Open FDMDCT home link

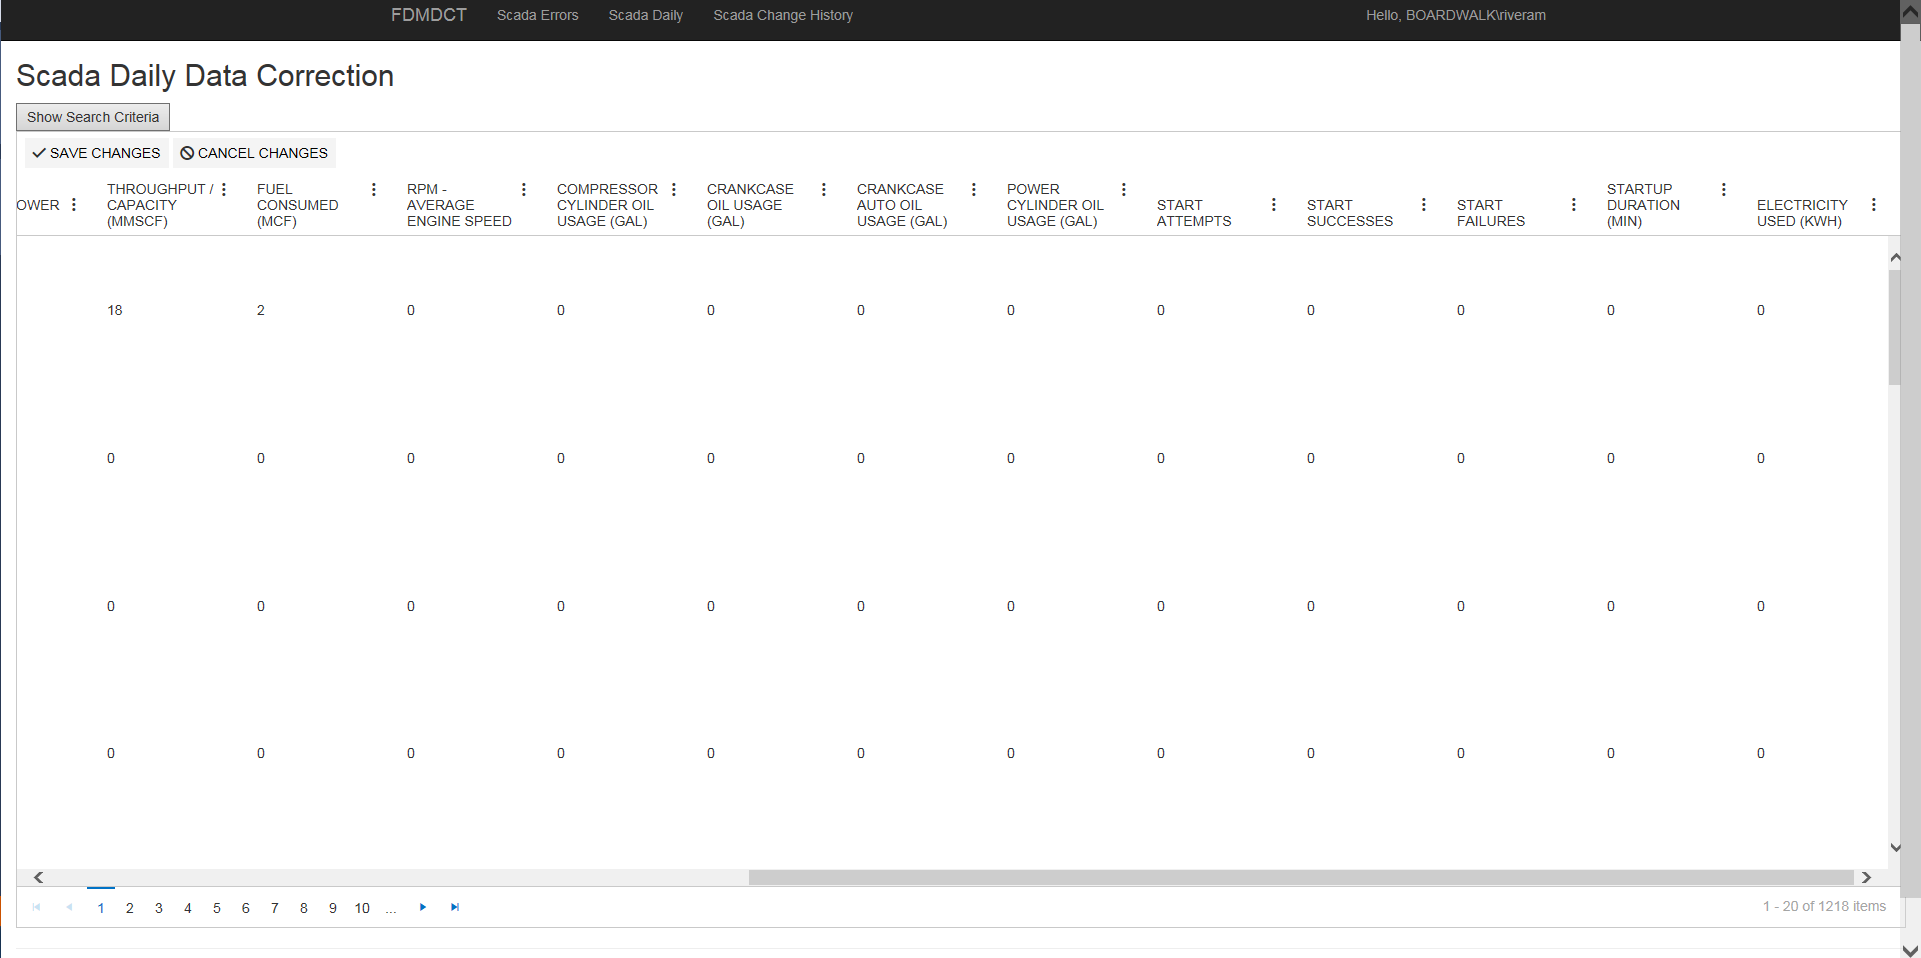(x=429, y=15)
